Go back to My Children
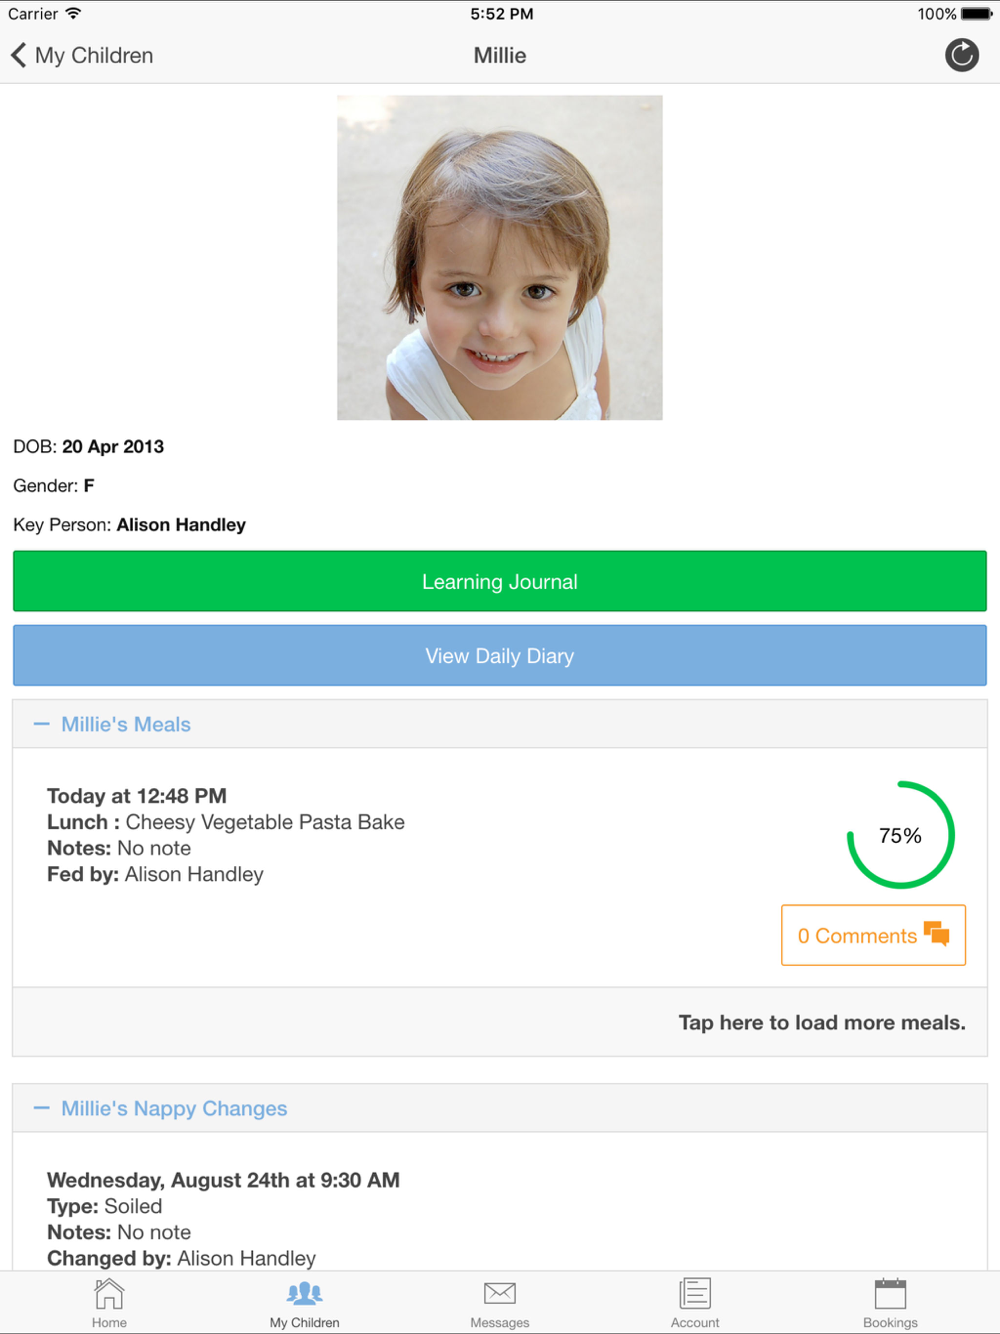1000x1334 pixels. click(94, 55)
